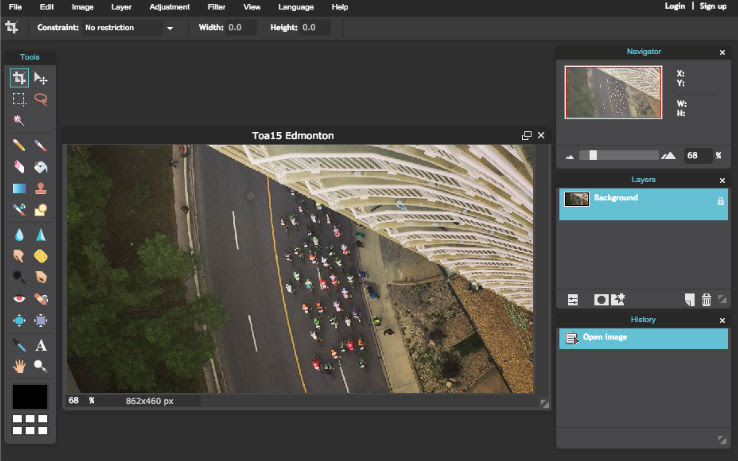
Task: Select the Smudge finger tool
Action: tap(19, 256)
